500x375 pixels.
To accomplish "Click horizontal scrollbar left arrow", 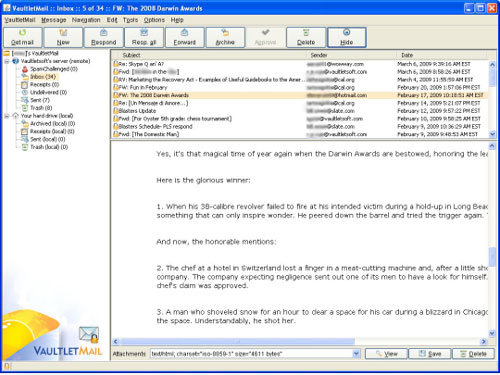I will pyautogui.click(x=116, y=341).
